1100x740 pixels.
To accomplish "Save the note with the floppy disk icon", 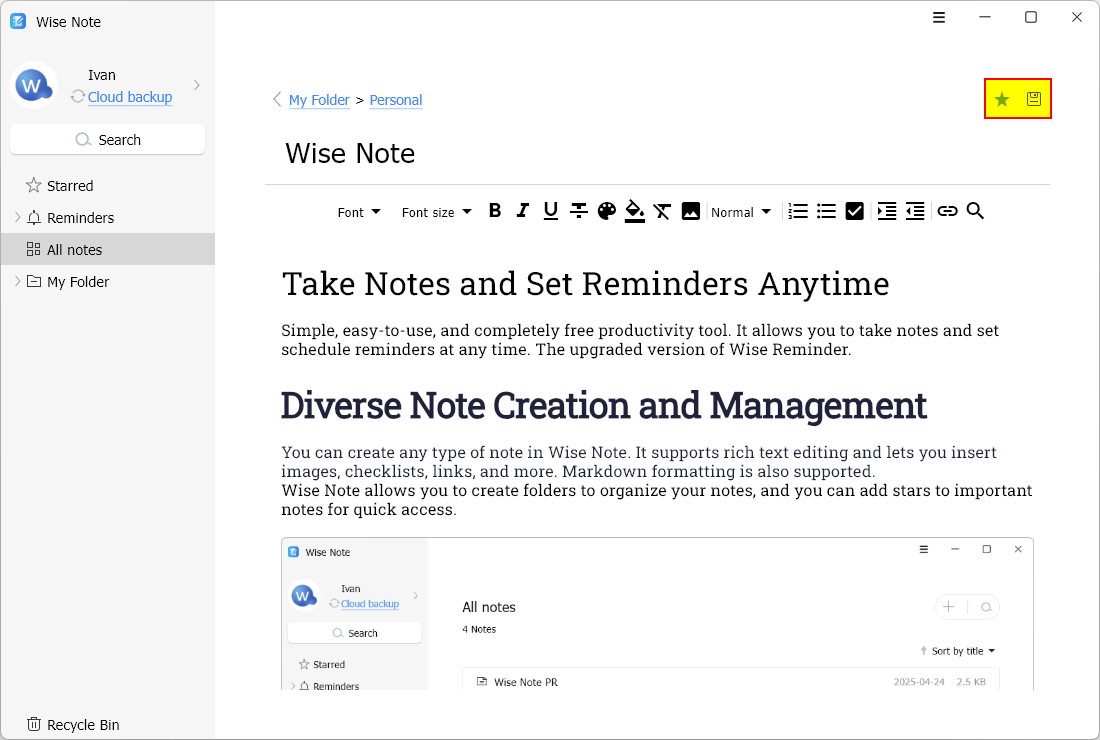I will (1033, 99).
